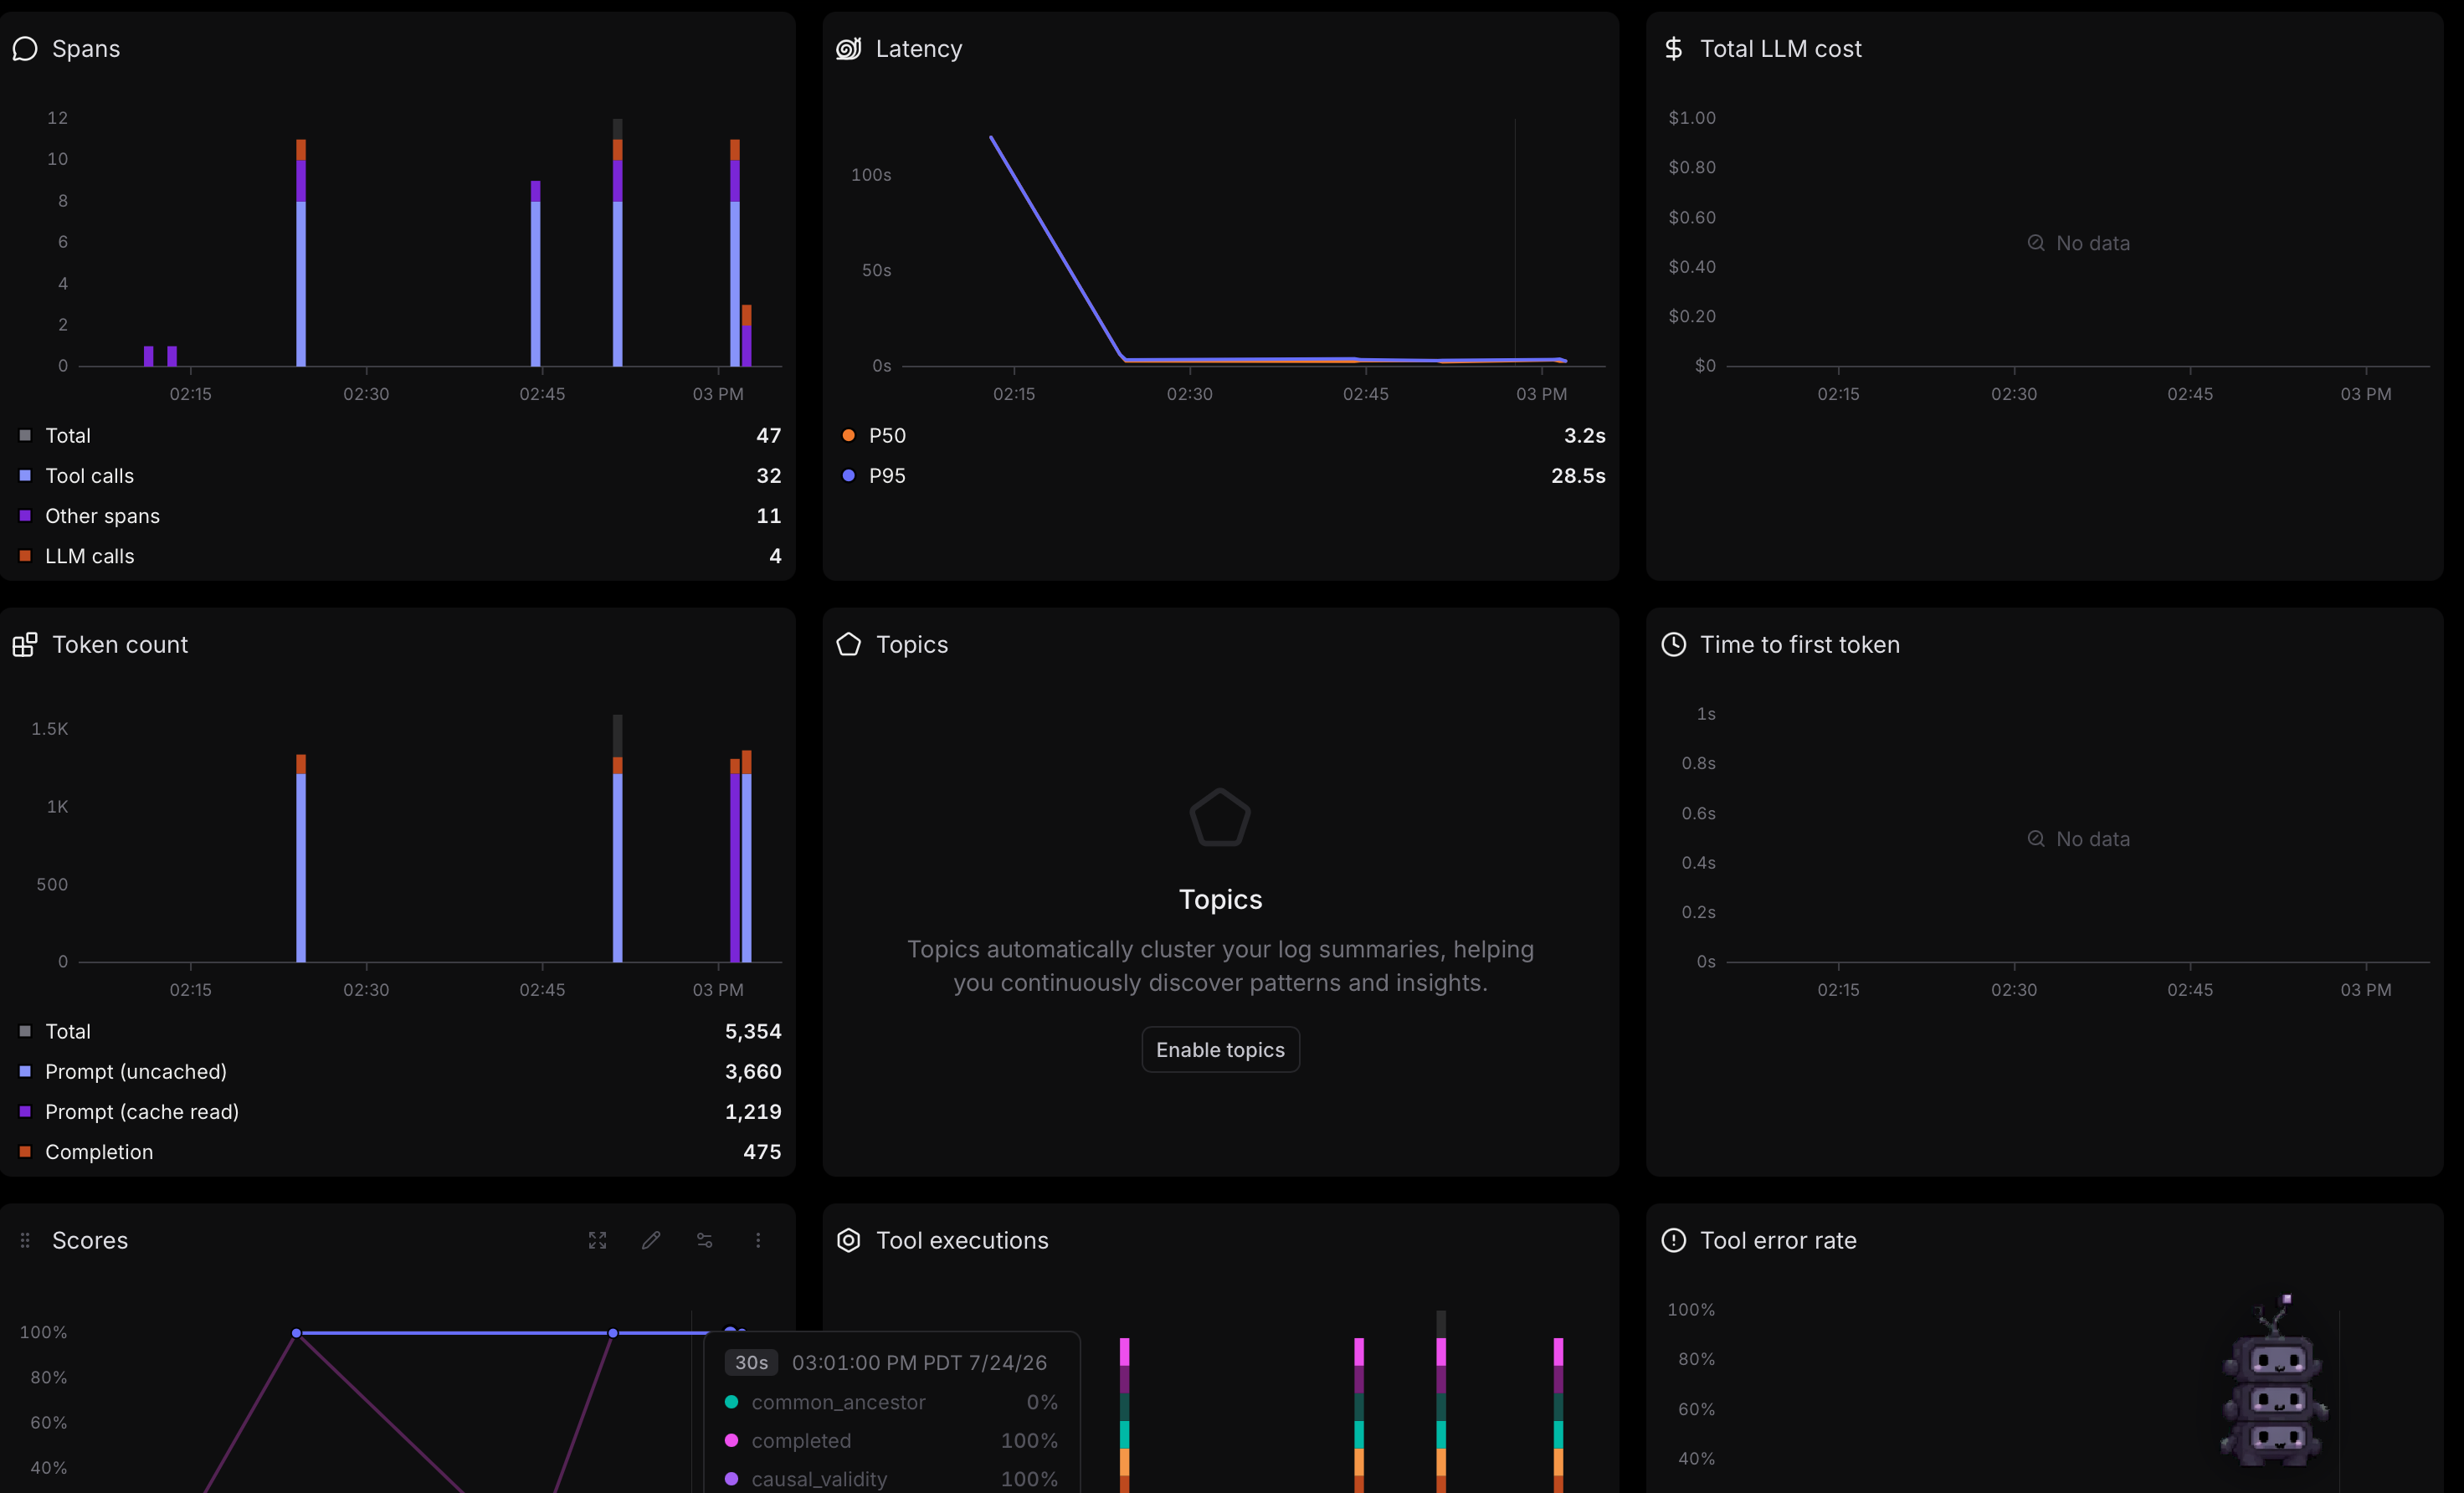Click the Completion legend color swatch
Image resolution: width=2464 pixels, height=1493 pixels.
[25, 1152]
